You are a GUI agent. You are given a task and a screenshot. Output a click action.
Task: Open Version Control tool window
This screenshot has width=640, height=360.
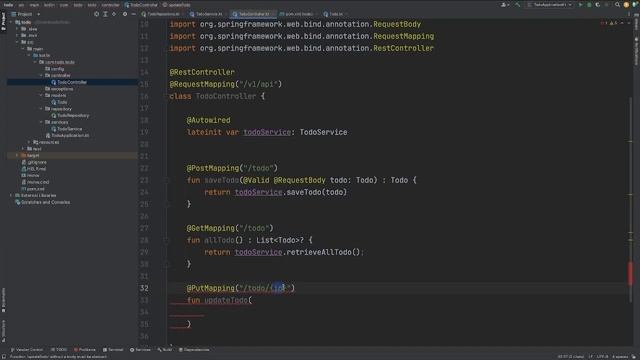tap(27, 350)
